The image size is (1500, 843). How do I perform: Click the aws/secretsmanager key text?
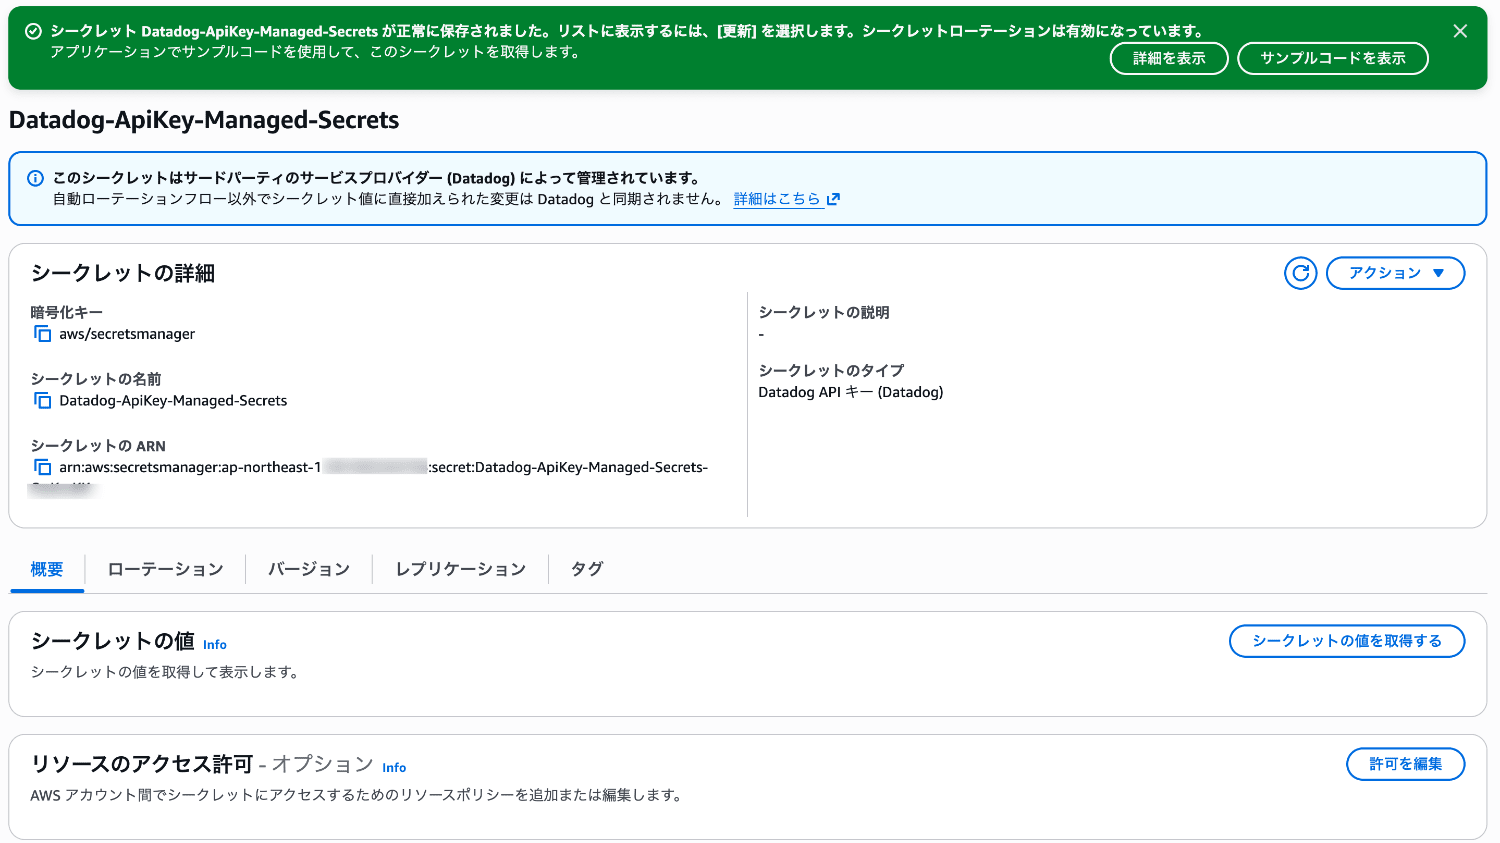127,334
